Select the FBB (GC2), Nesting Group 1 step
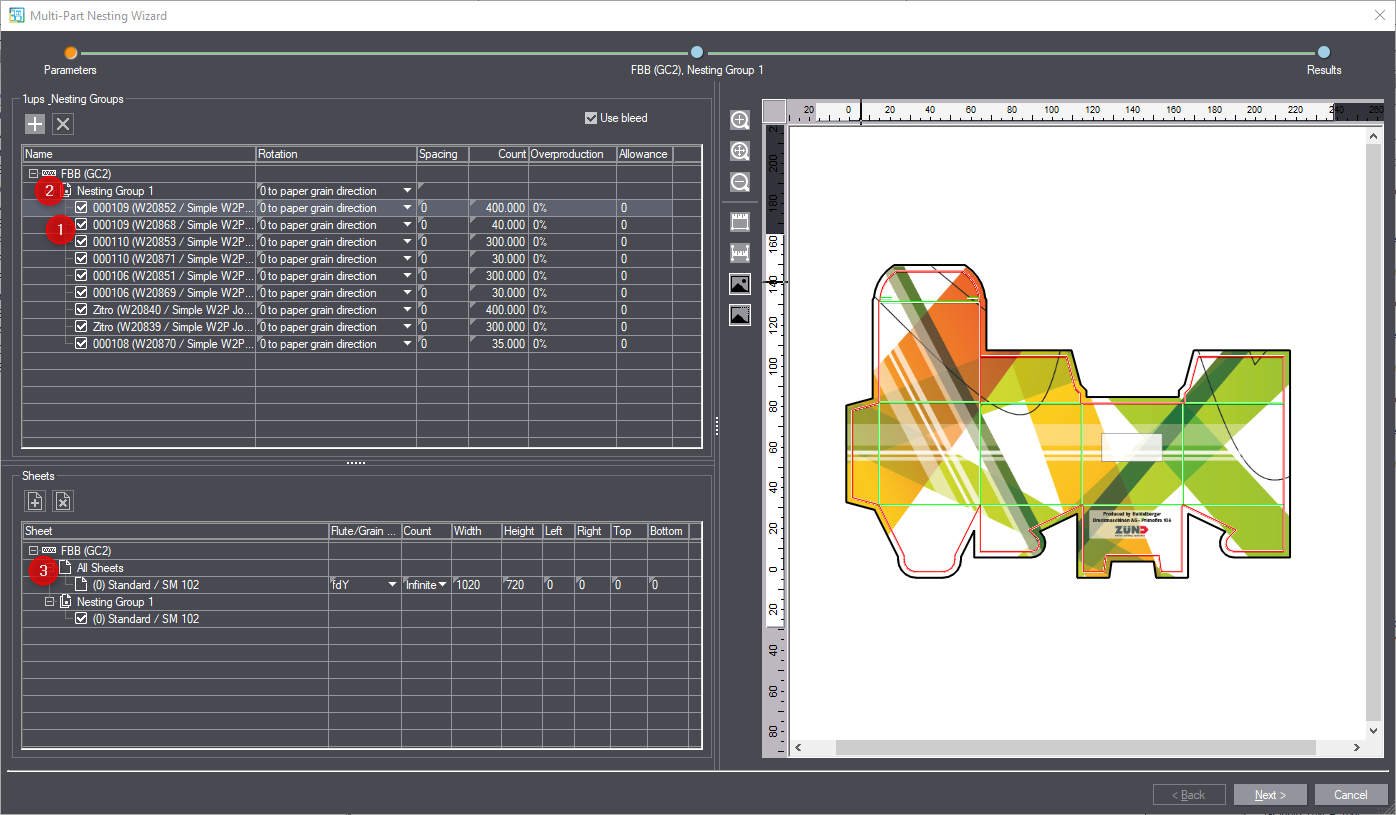1396x815 pixels. [697, 53]
